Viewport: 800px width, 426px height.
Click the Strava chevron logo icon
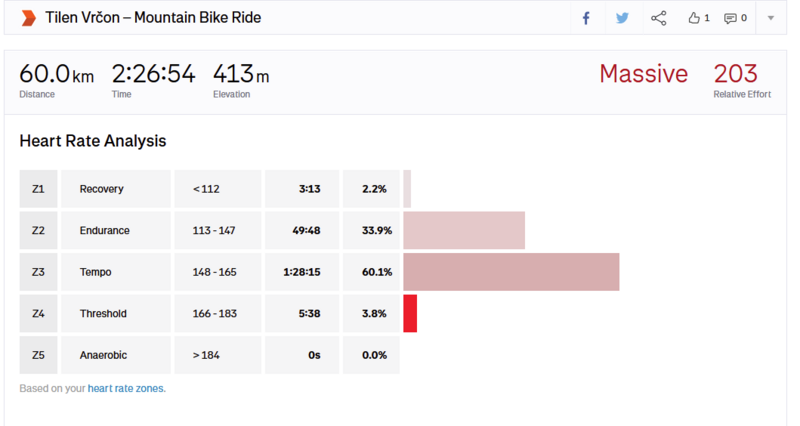[x=28, y=18]
